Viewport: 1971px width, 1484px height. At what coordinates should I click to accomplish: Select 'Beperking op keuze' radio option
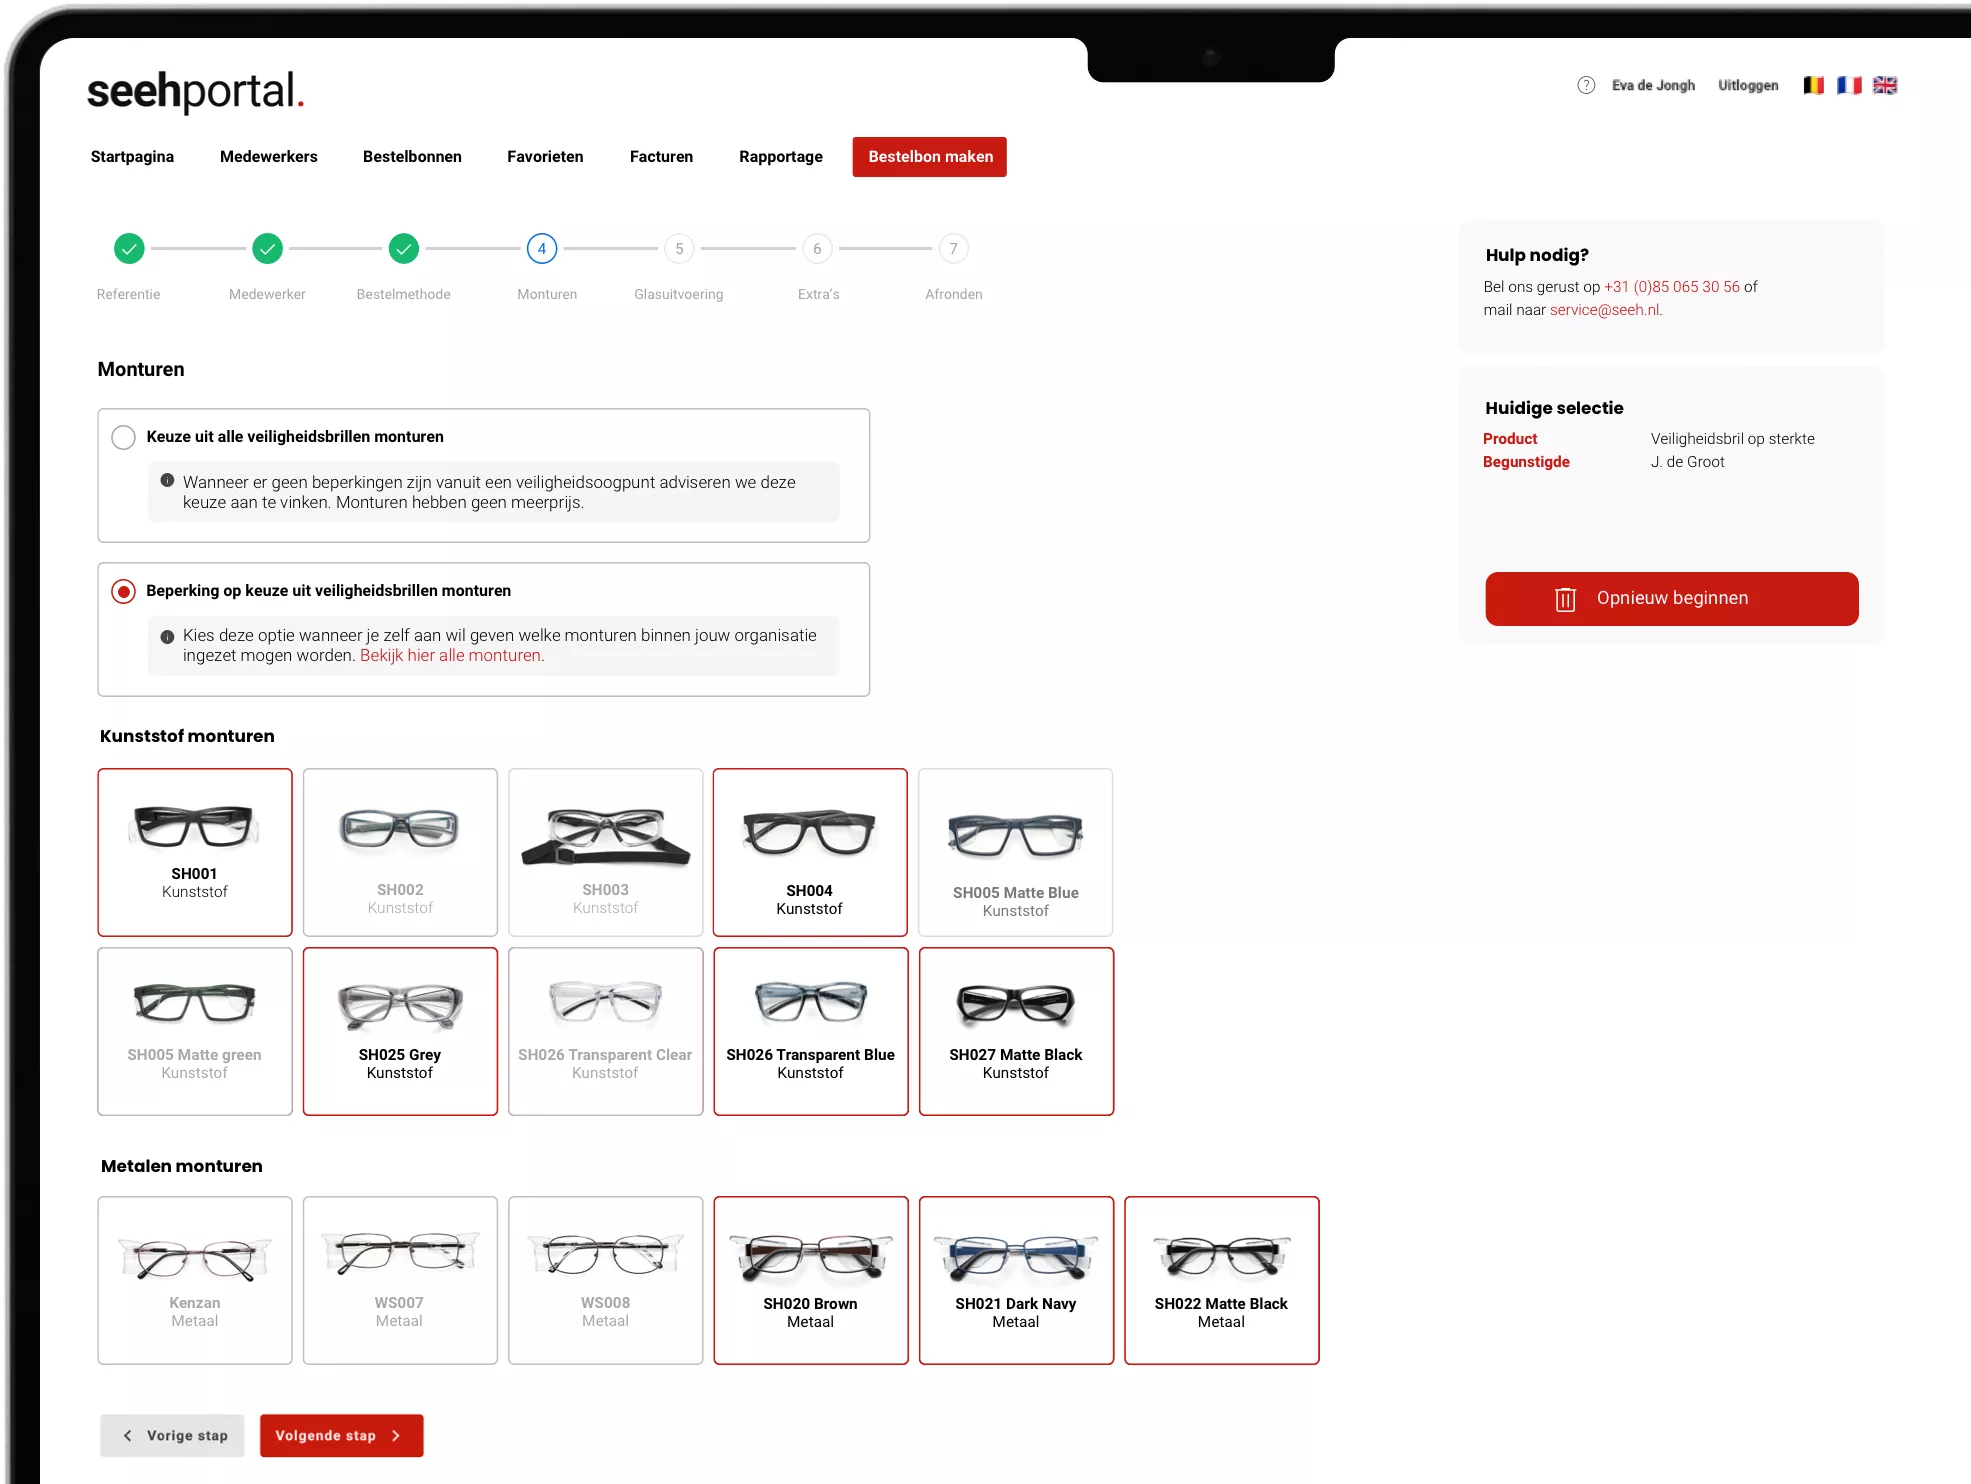[x=124, y=591]
